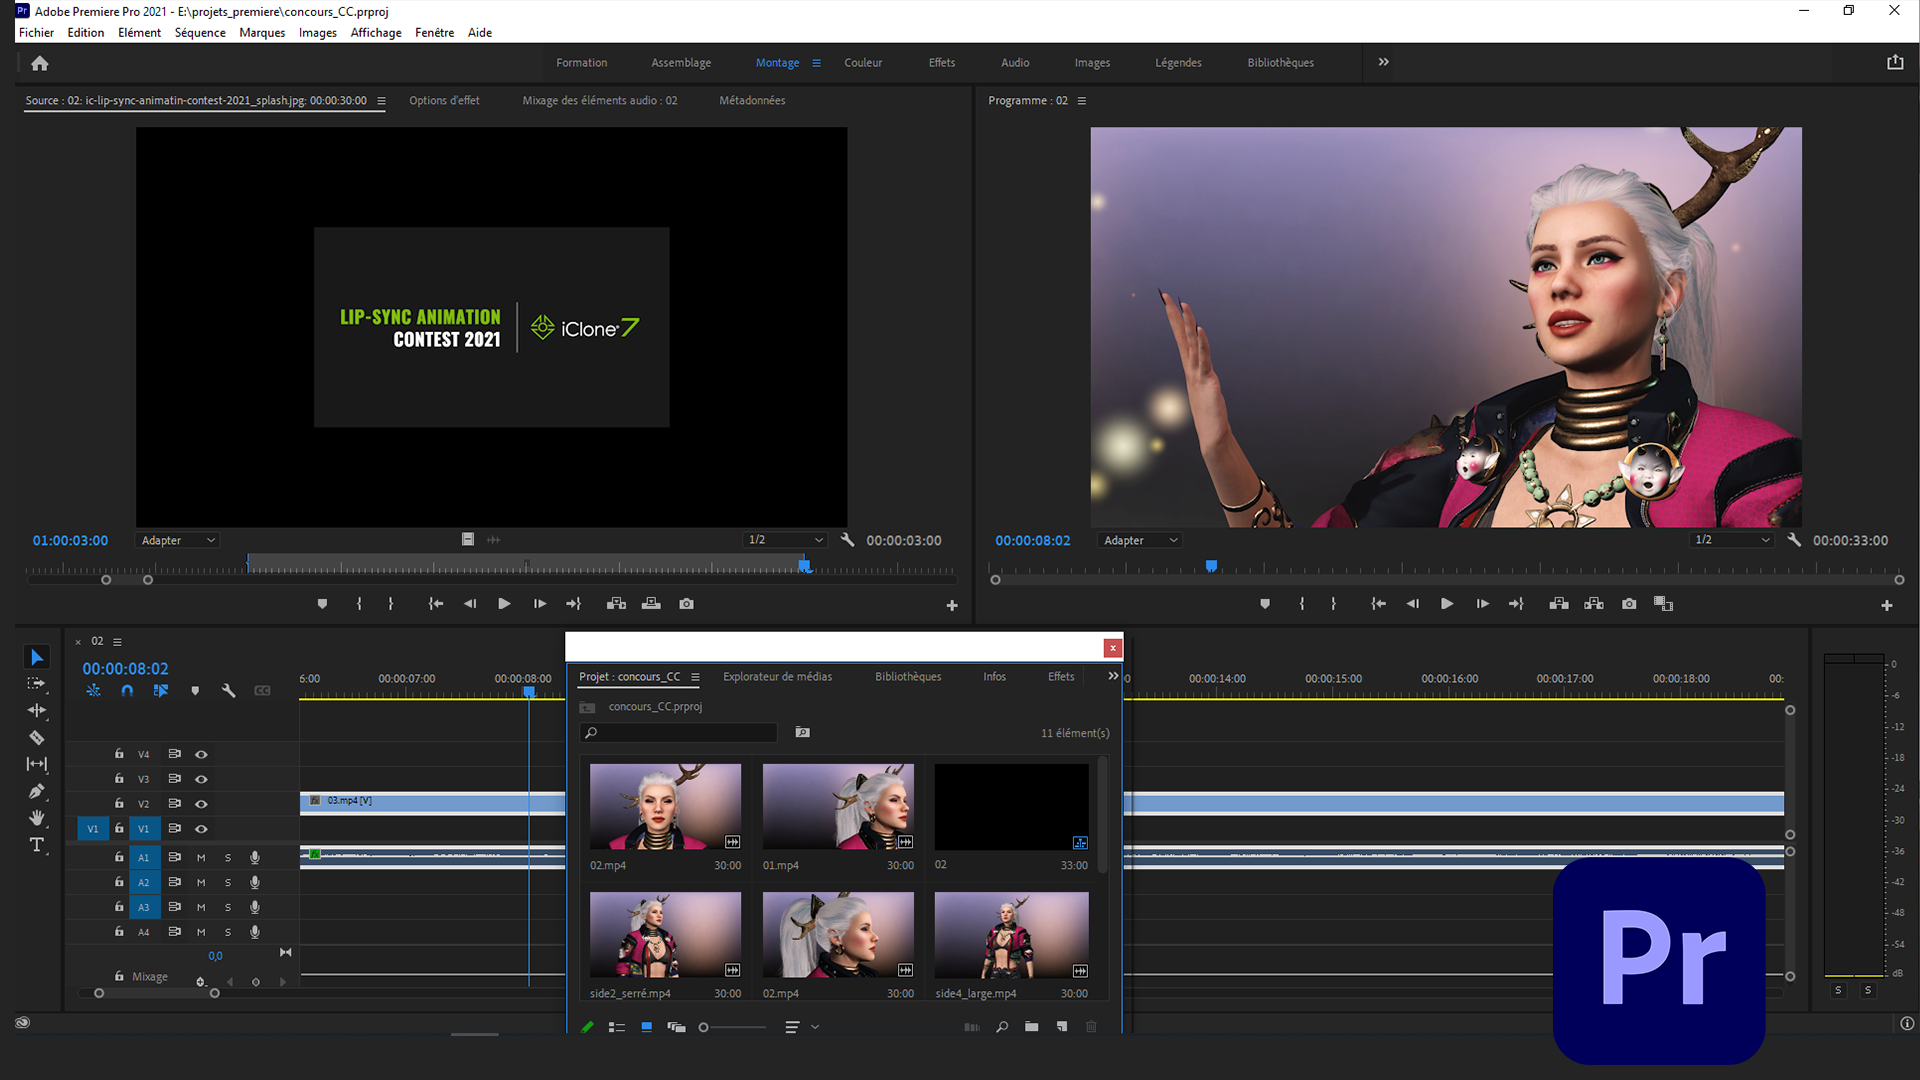Step forward one frame in Program monitor
1920x1080 pixels.
pyautogui.click(x=1482, y=604)
